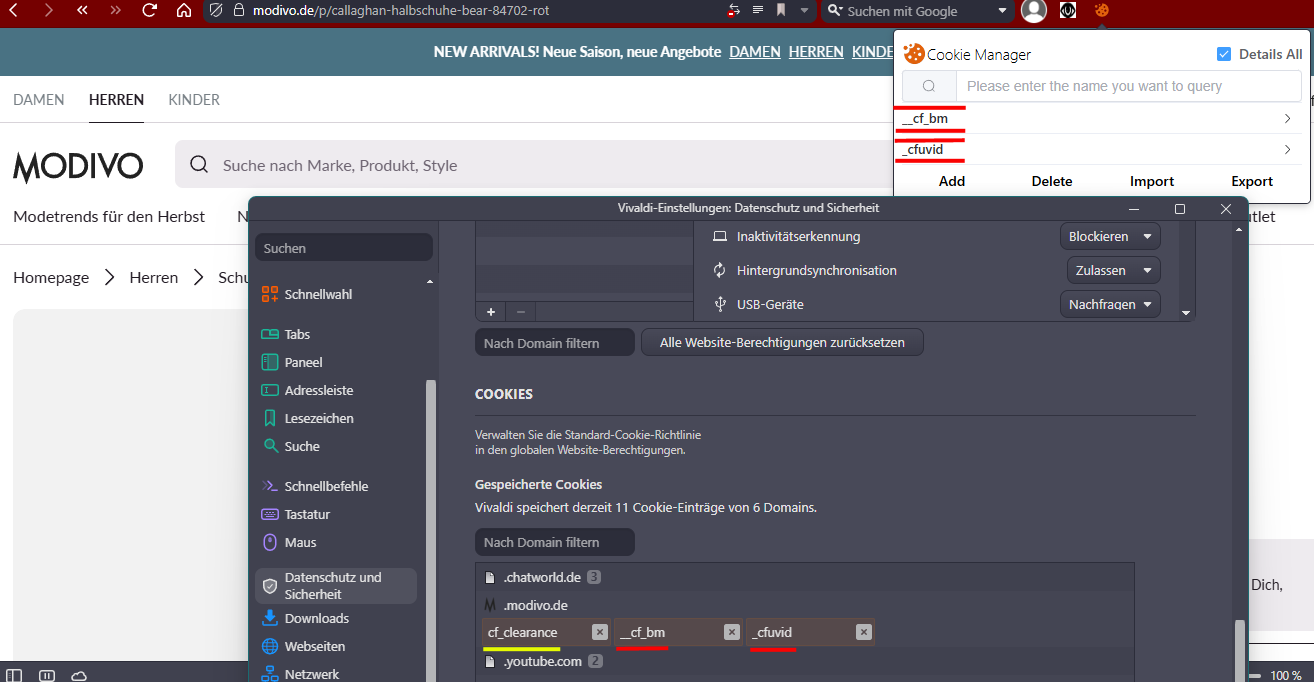The height and width of the screenshot is (682, 1314).
Task: Remove the __cf_bm cookie chip in settings
Action: 731,632
